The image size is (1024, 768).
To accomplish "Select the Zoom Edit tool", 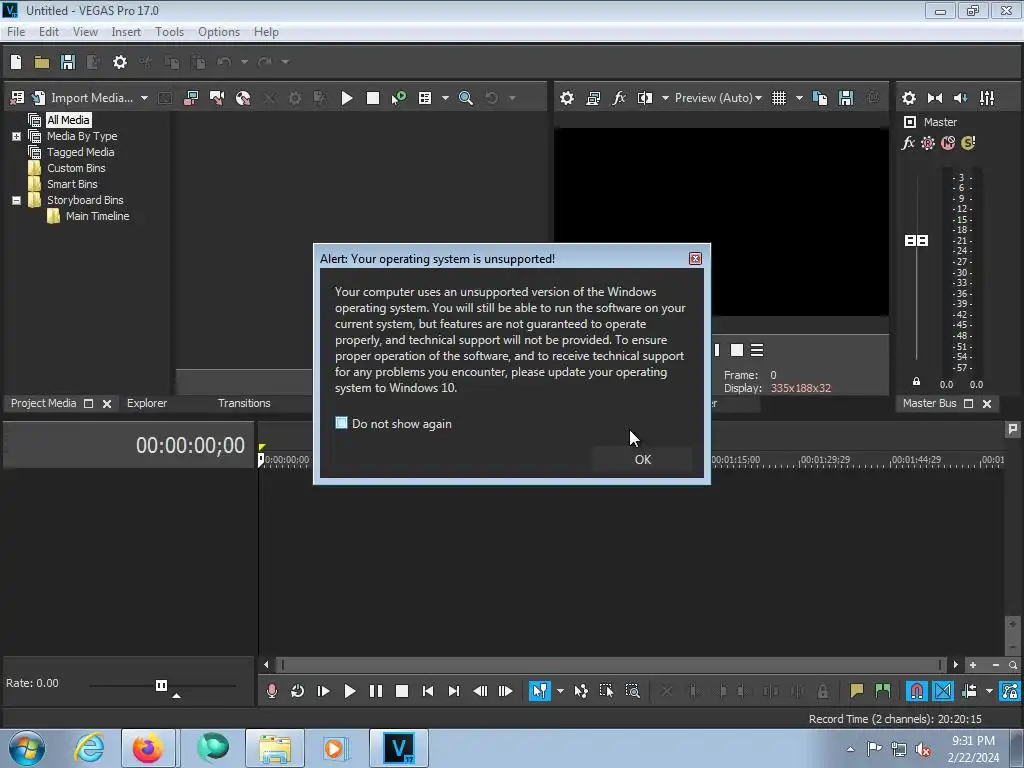I will [632, 691].
